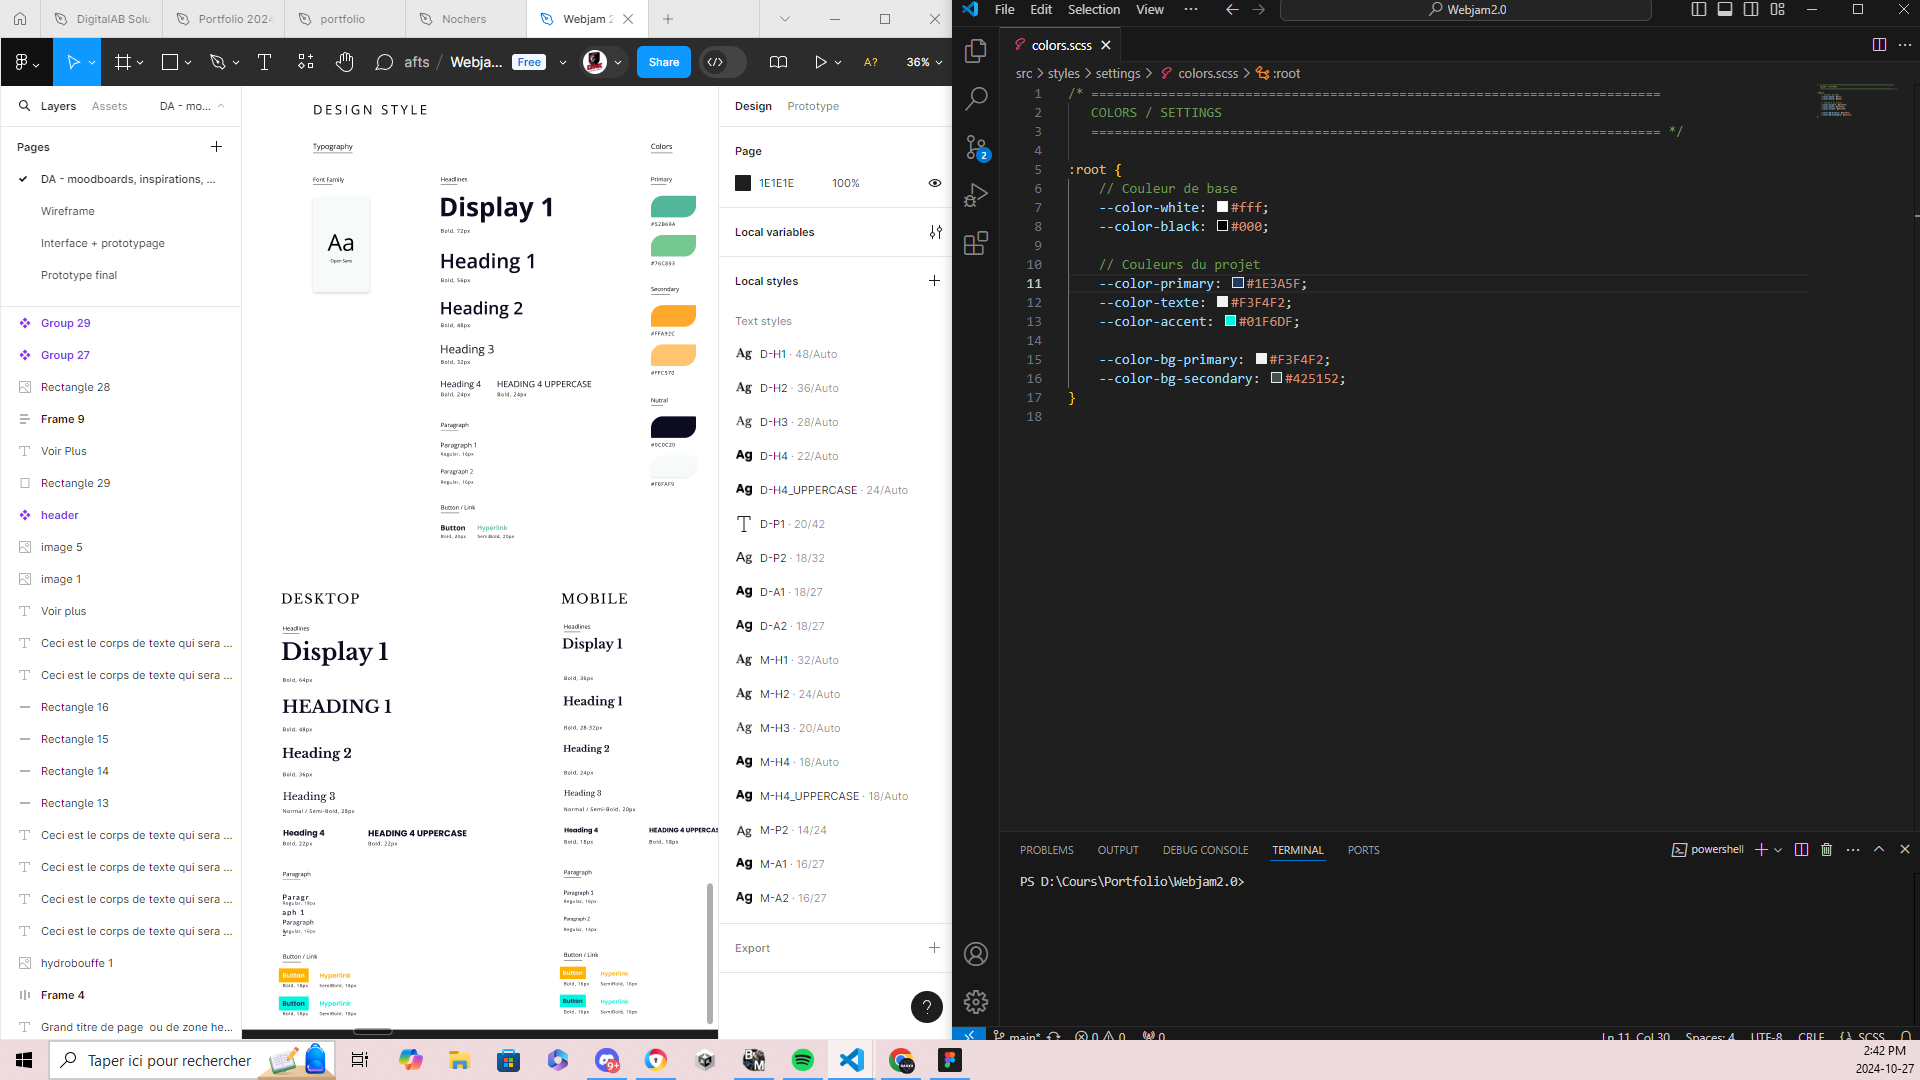This screenshot has height=1080, width=1920.
Task: Hide the image 5 layer
Action: click(x=222, y=546)
